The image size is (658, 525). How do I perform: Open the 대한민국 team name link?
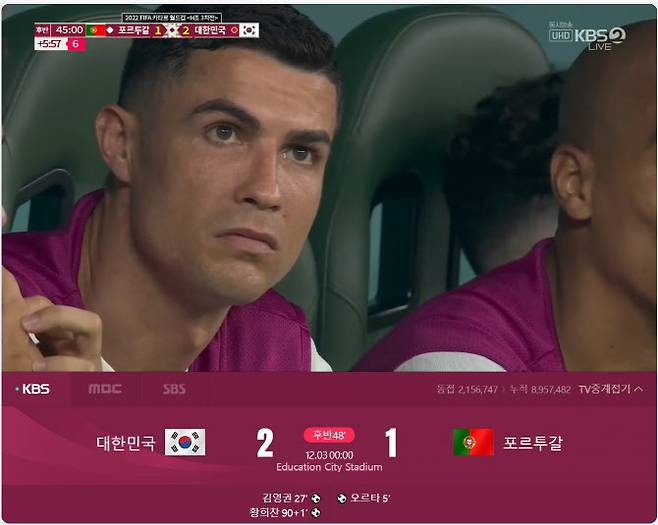click(125, 443)
